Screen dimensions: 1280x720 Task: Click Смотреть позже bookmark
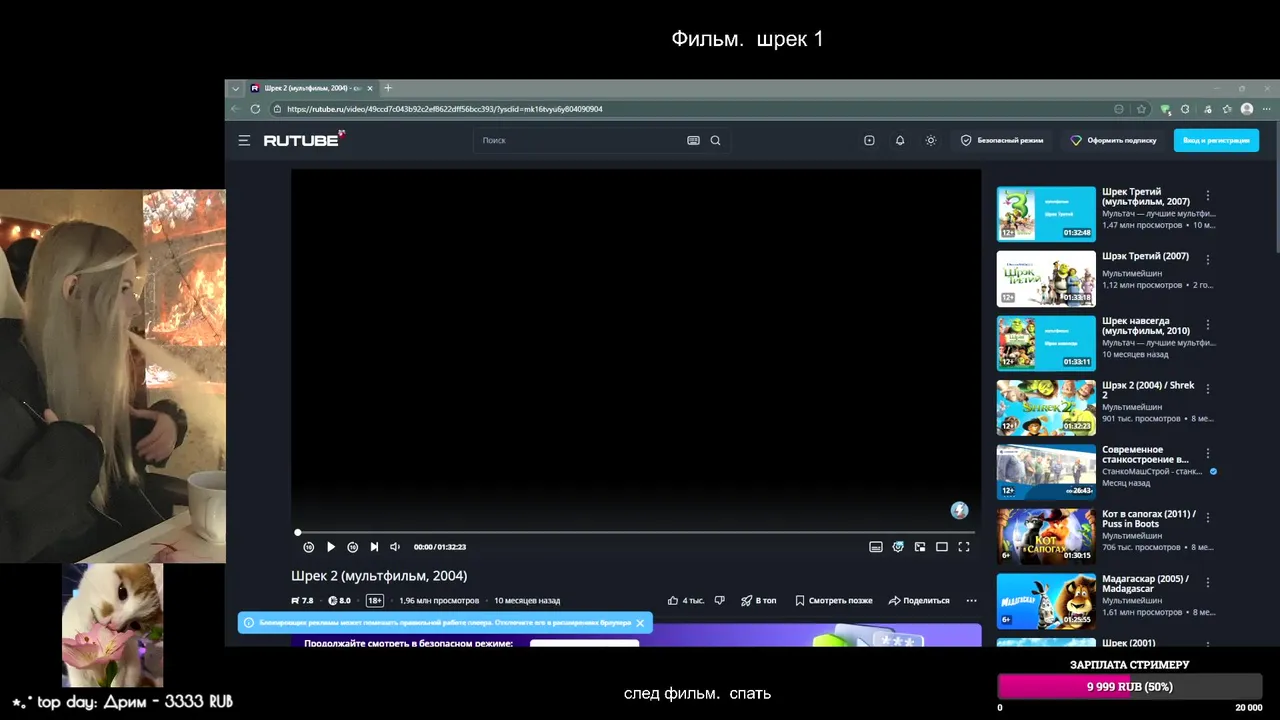(834, 601)
